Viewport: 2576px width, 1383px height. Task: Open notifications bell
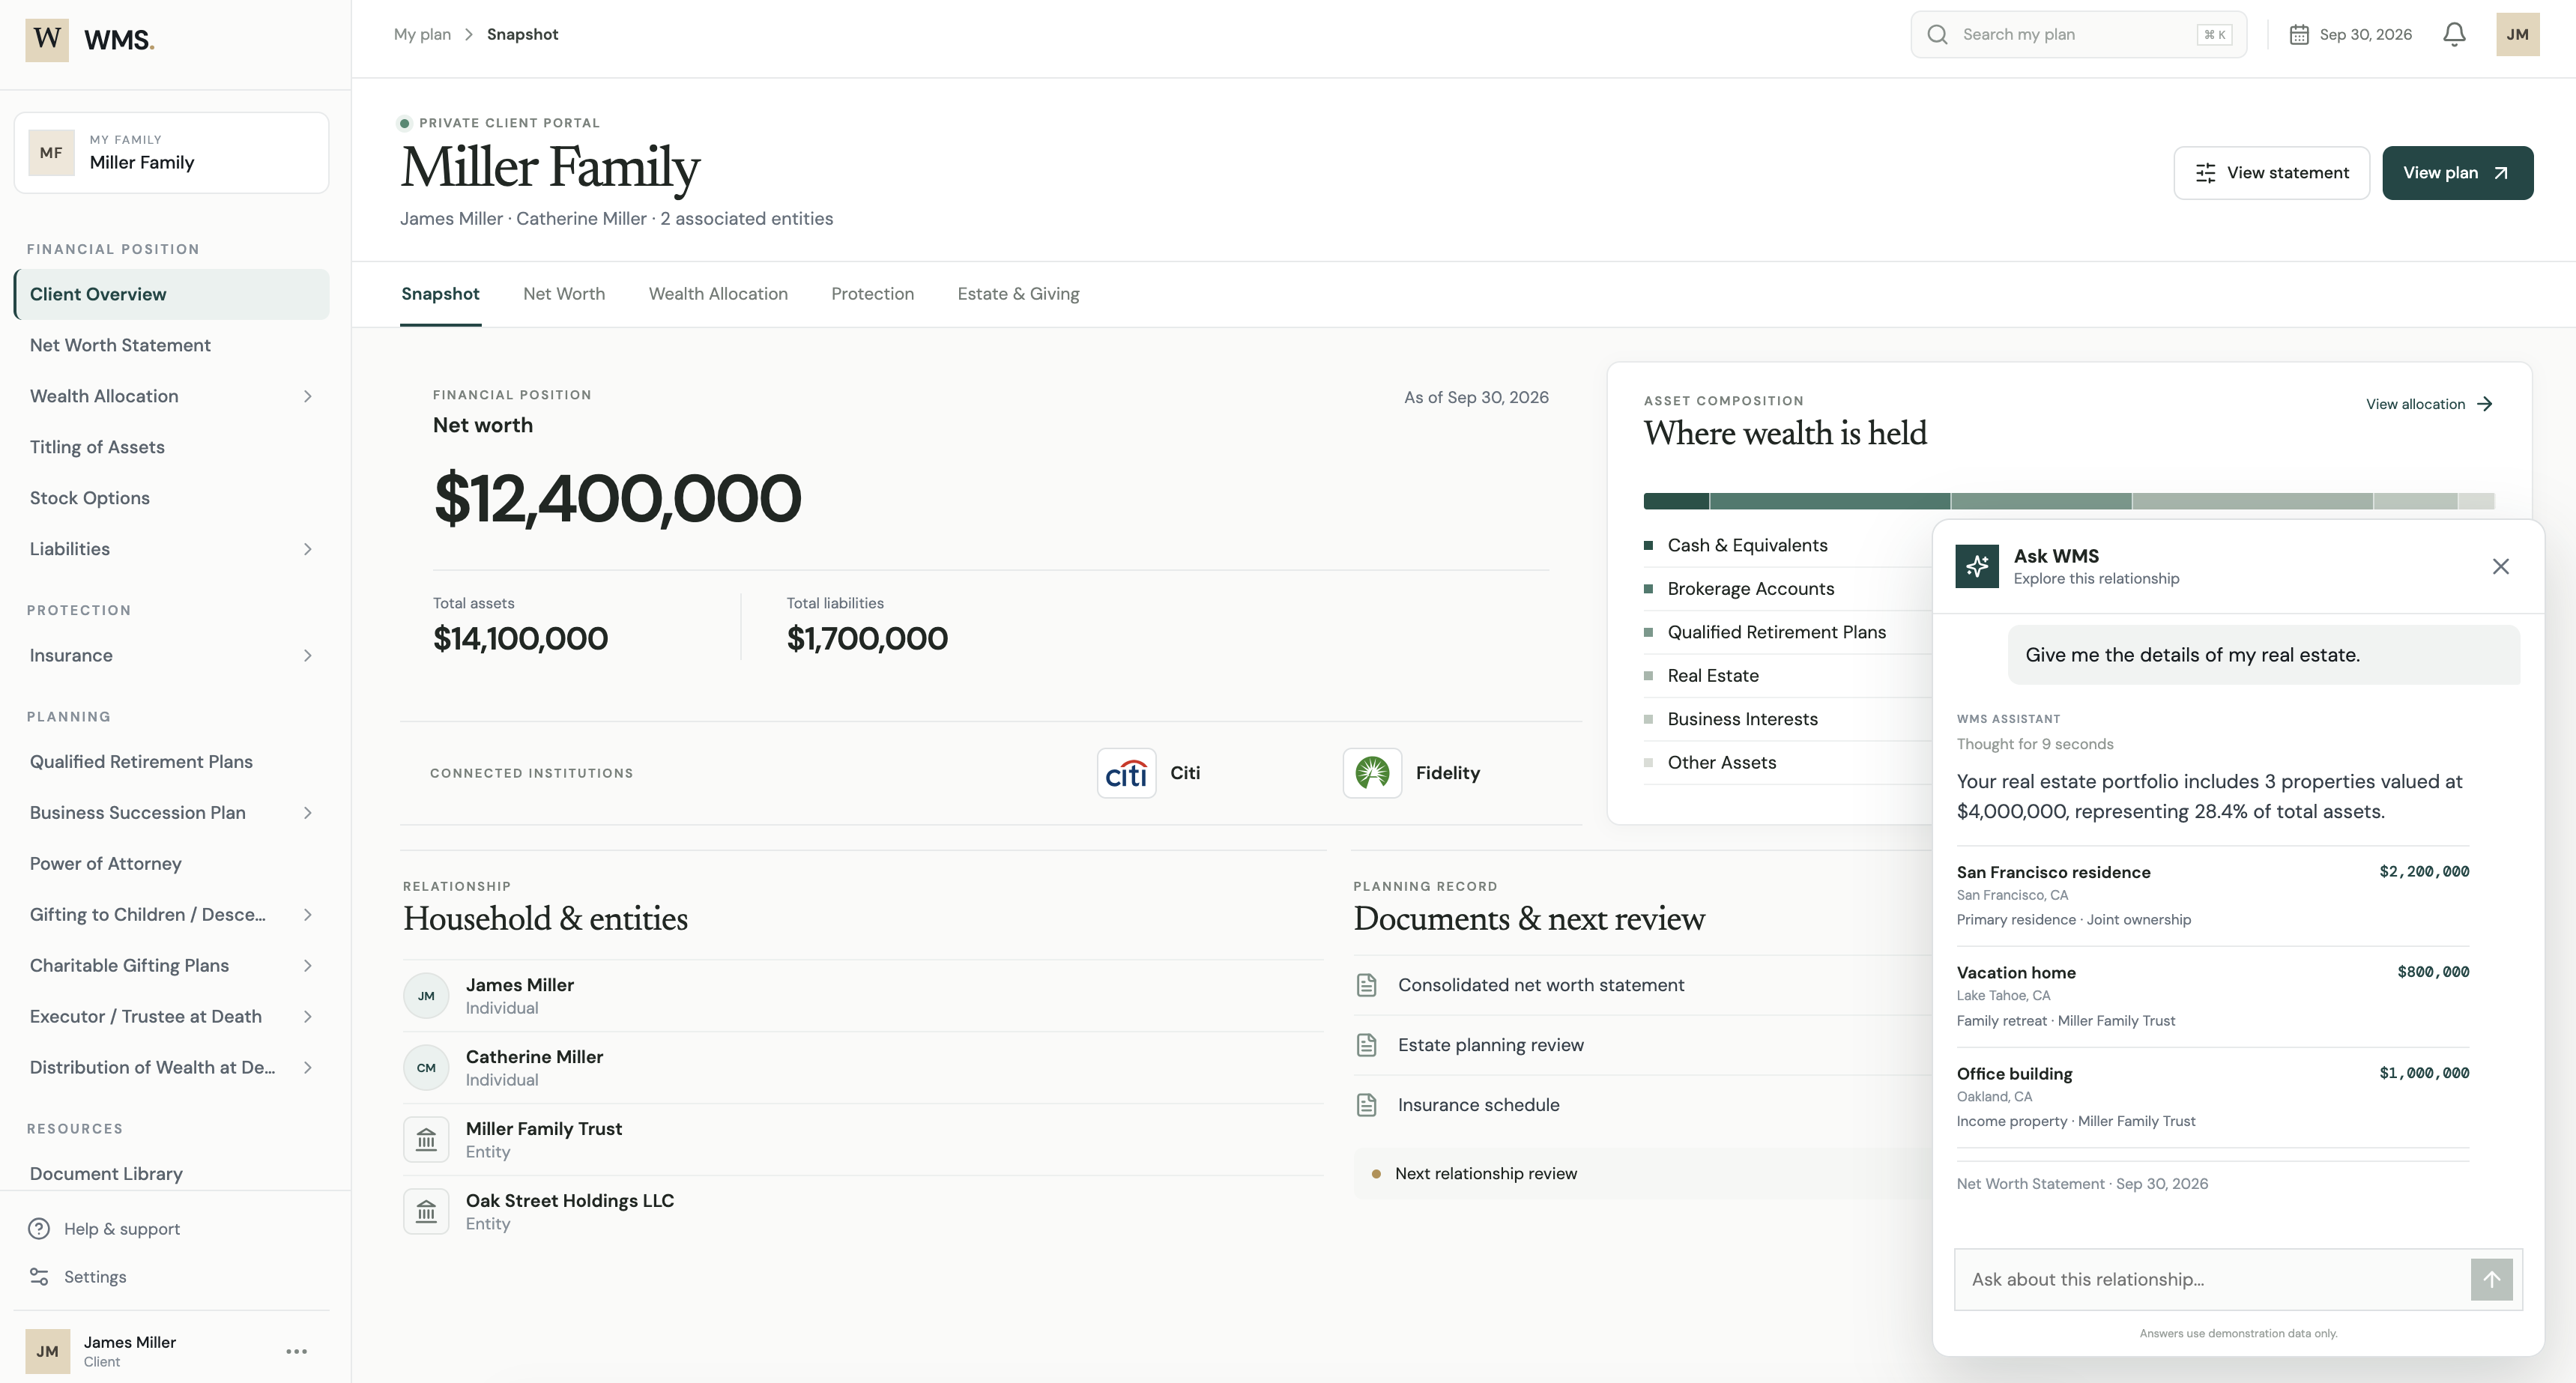click(x=2454, y=34)
